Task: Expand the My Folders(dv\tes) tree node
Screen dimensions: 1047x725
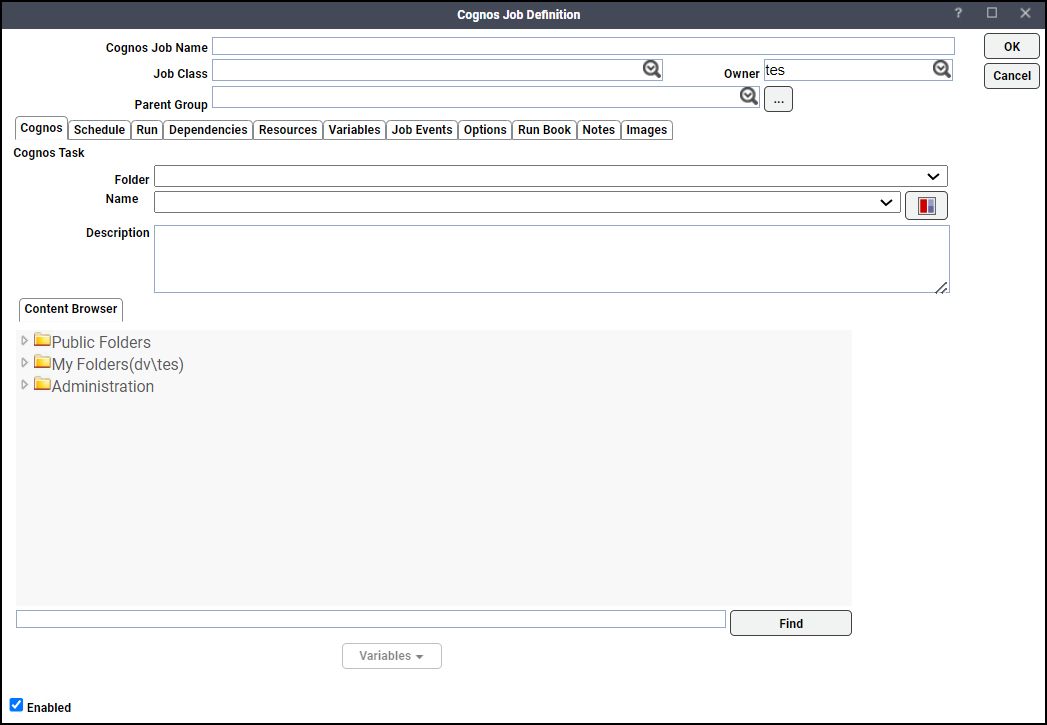Action: (25, 362)
